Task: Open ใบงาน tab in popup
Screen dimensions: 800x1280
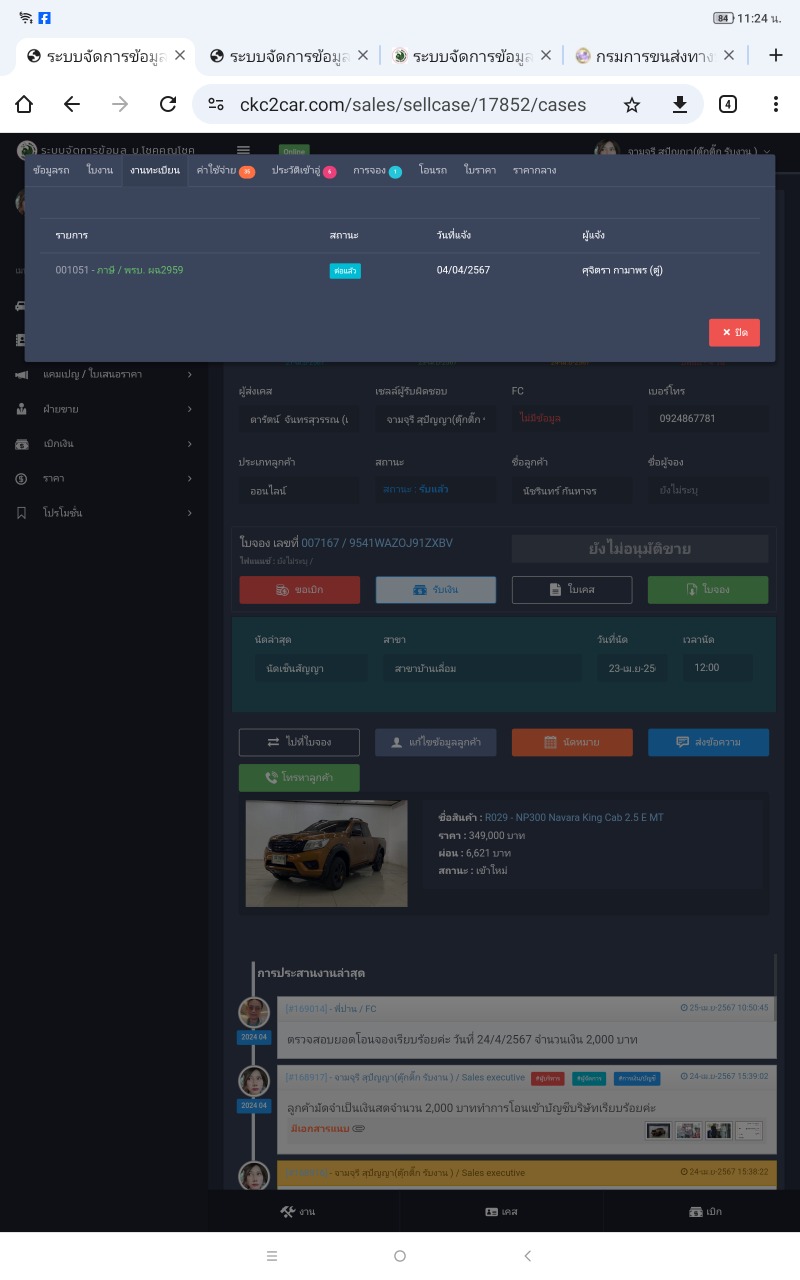Action: coord(99,171)
